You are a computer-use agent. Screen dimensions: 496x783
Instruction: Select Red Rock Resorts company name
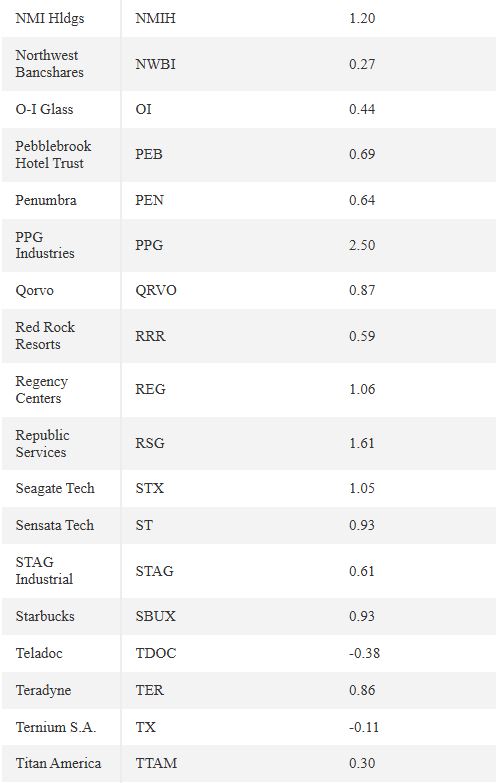tap(45, 336)
